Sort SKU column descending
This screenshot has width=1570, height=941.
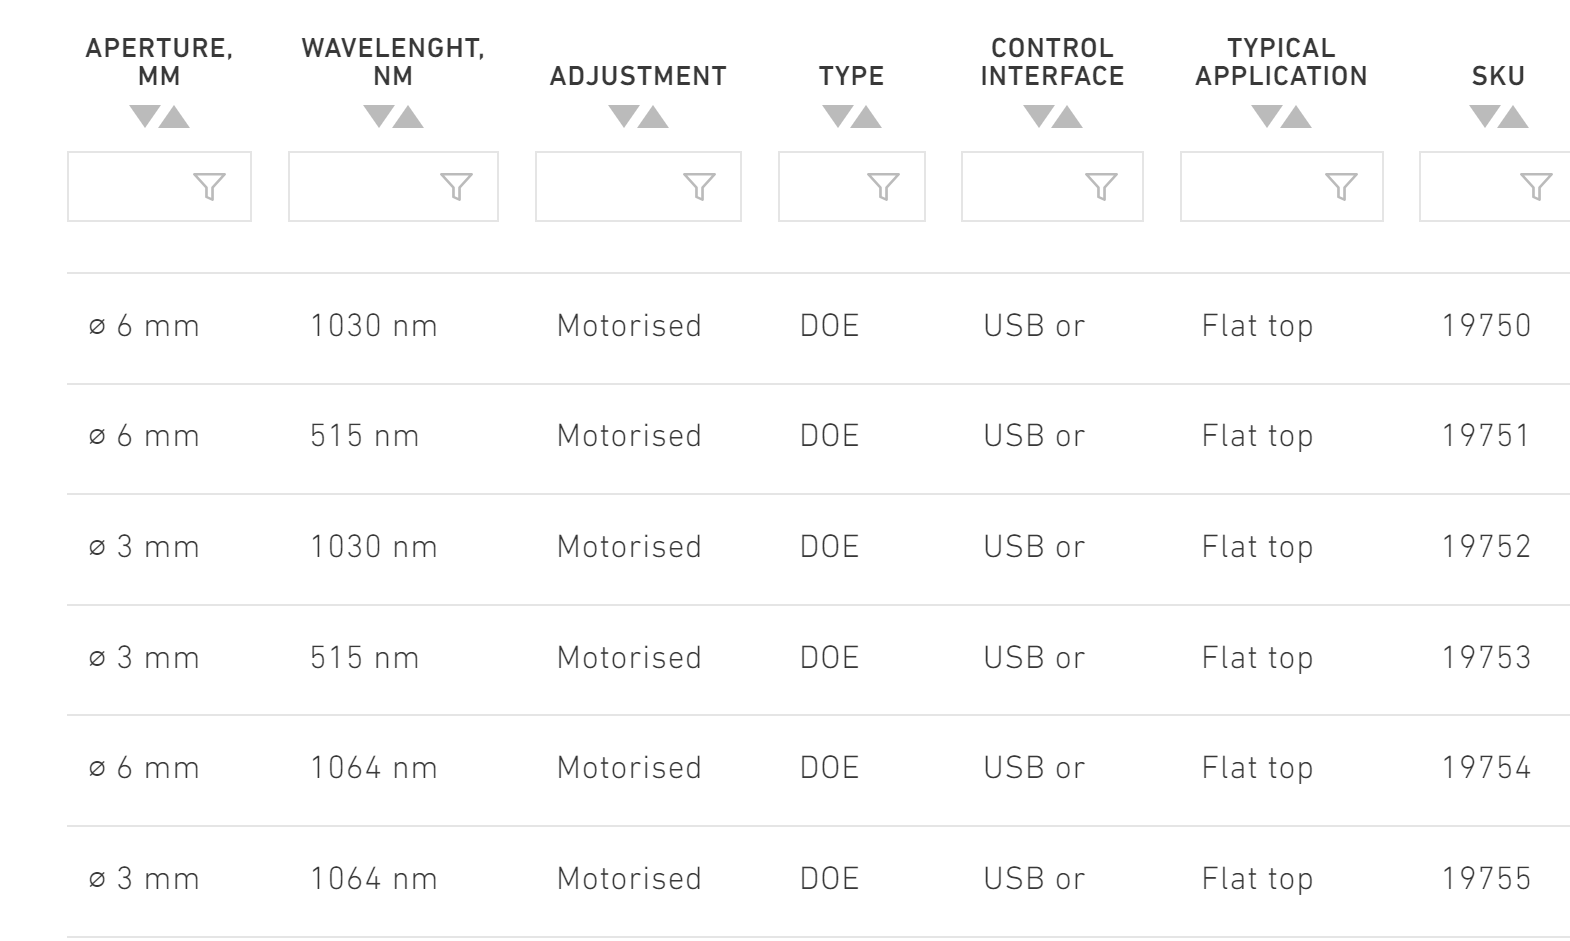pos(1484,118)
